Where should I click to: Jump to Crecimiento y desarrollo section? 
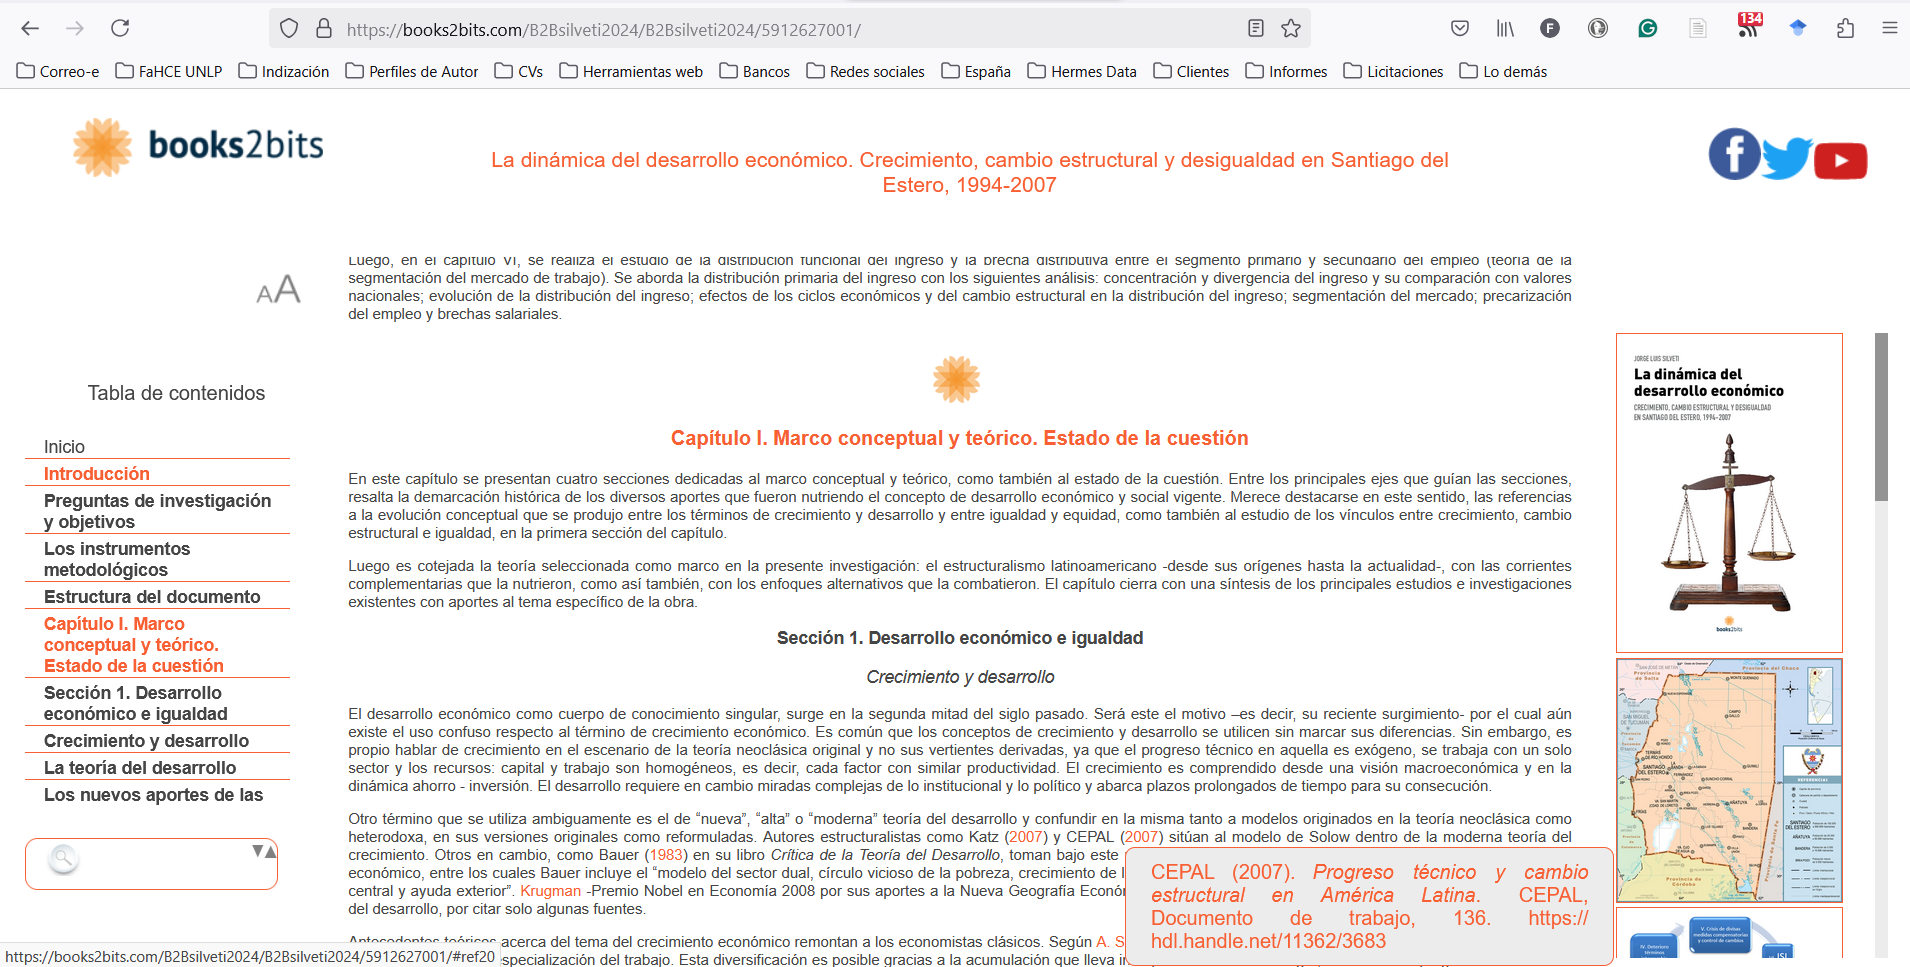click(x=146, y=741)
